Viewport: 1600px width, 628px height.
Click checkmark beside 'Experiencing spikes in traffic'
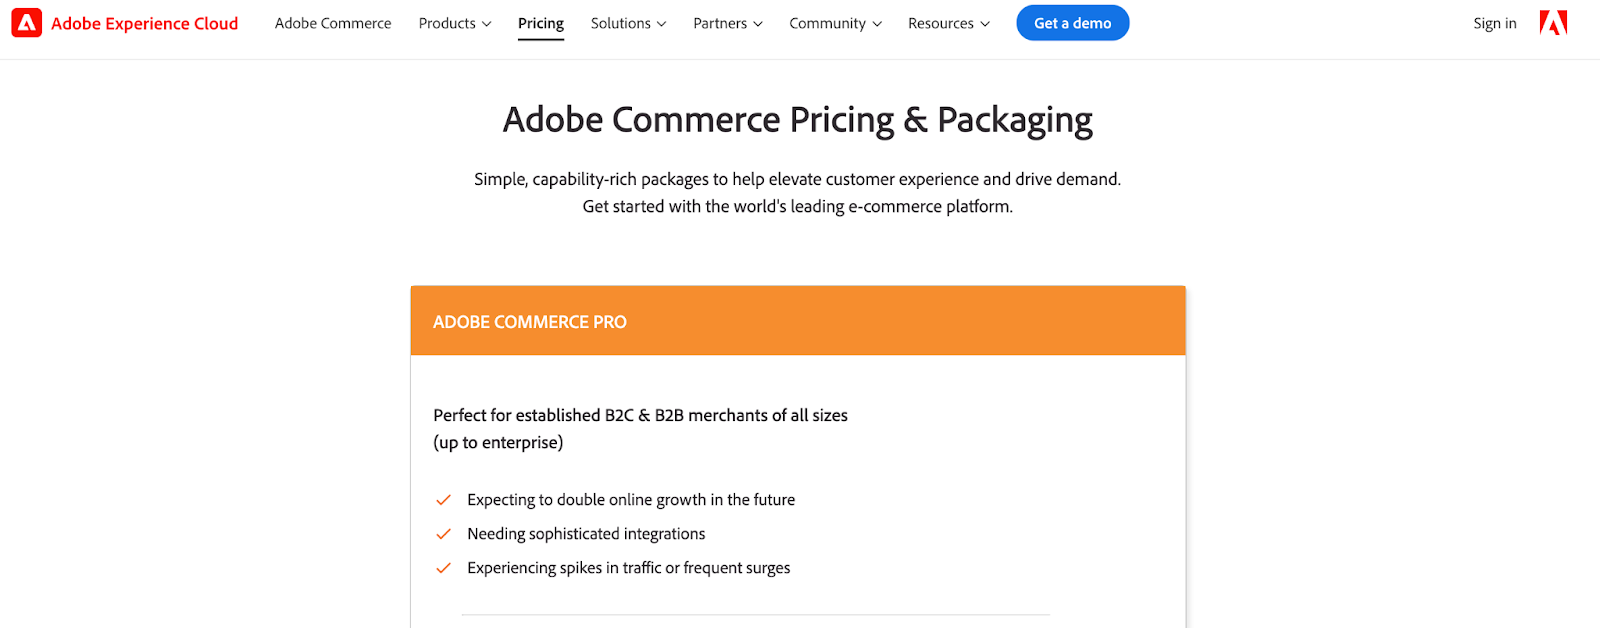pyautogui.click(x=443, y=568)
